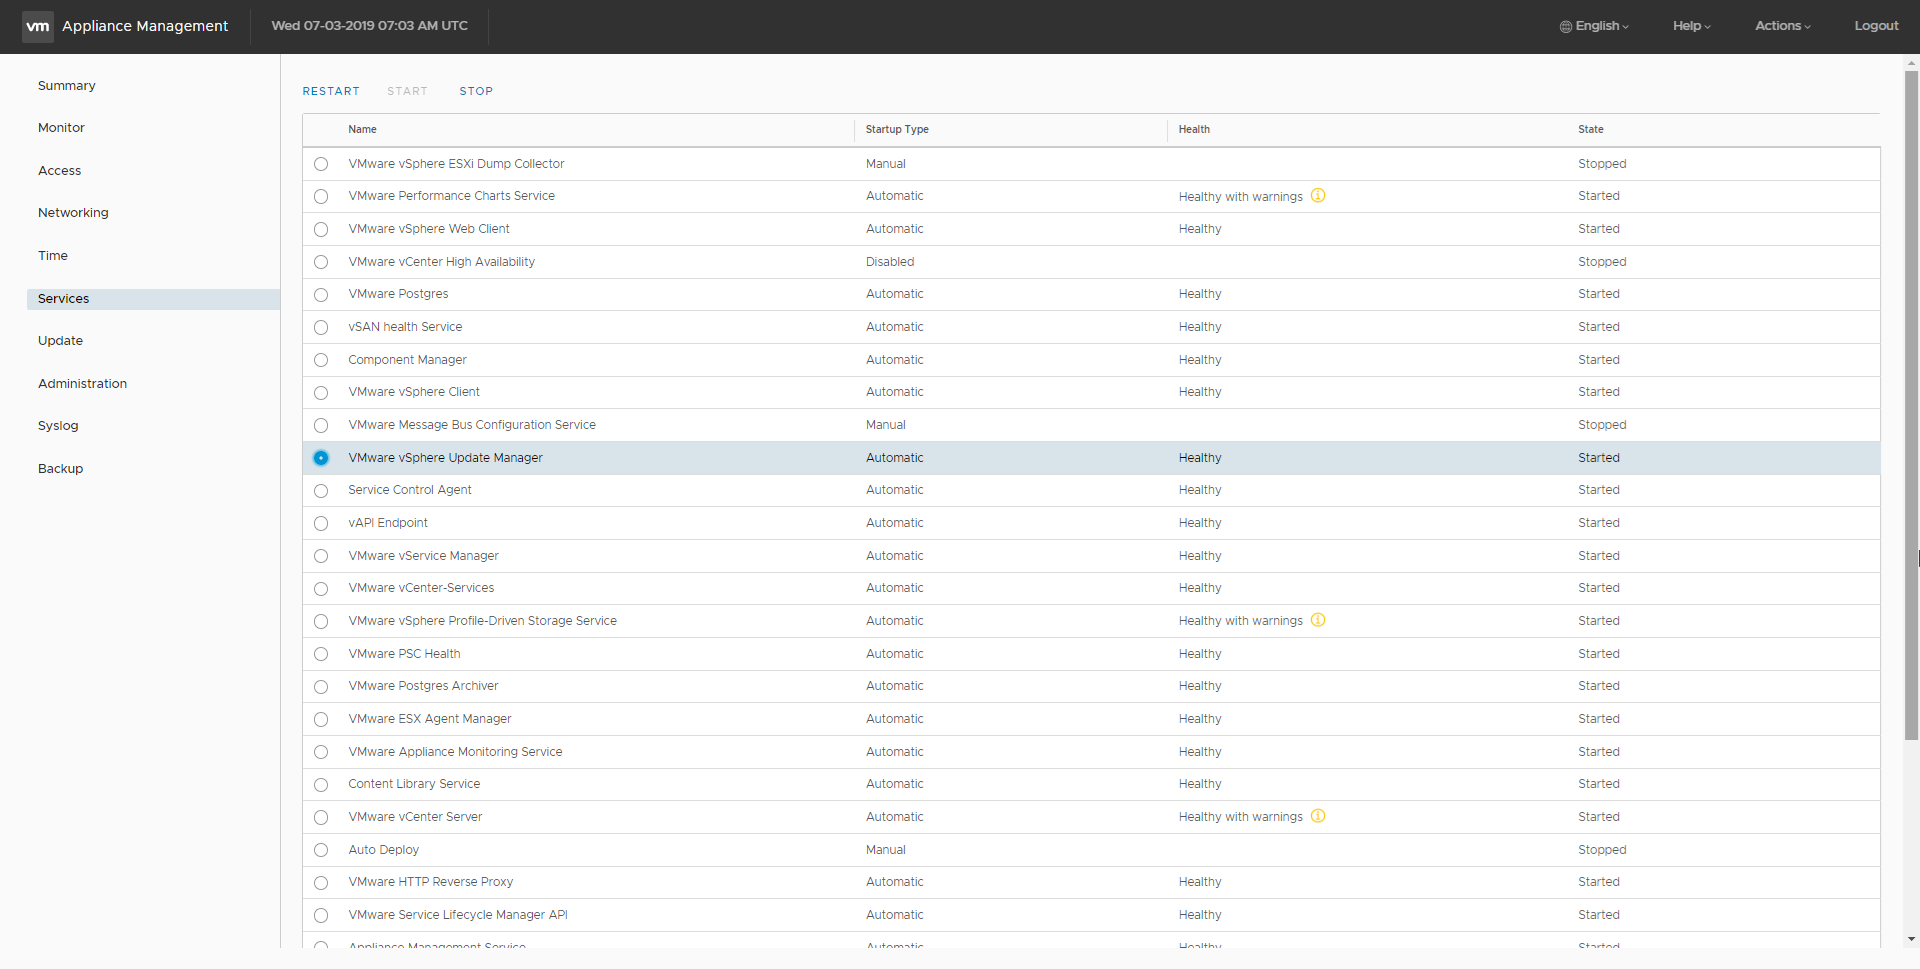Open the Help dropdown menu
Viewport: 1920px width, 969px height.
1692,26
